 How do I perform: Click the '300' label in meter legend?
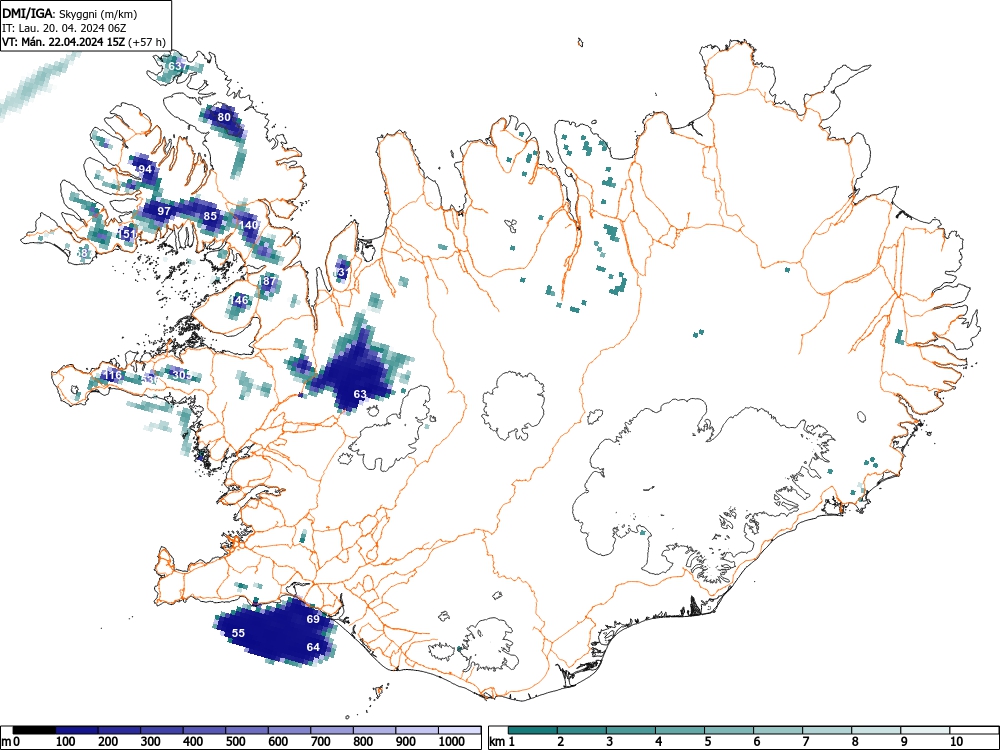point(151,741)
